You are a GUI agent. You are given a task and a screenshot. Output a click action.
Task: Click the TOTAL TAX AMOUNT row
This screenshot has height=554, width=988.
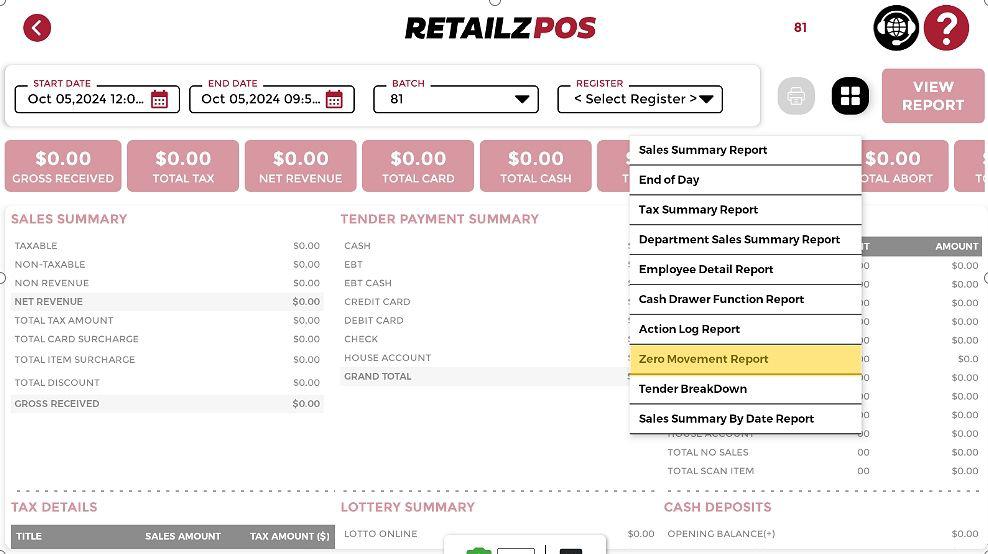167,320
